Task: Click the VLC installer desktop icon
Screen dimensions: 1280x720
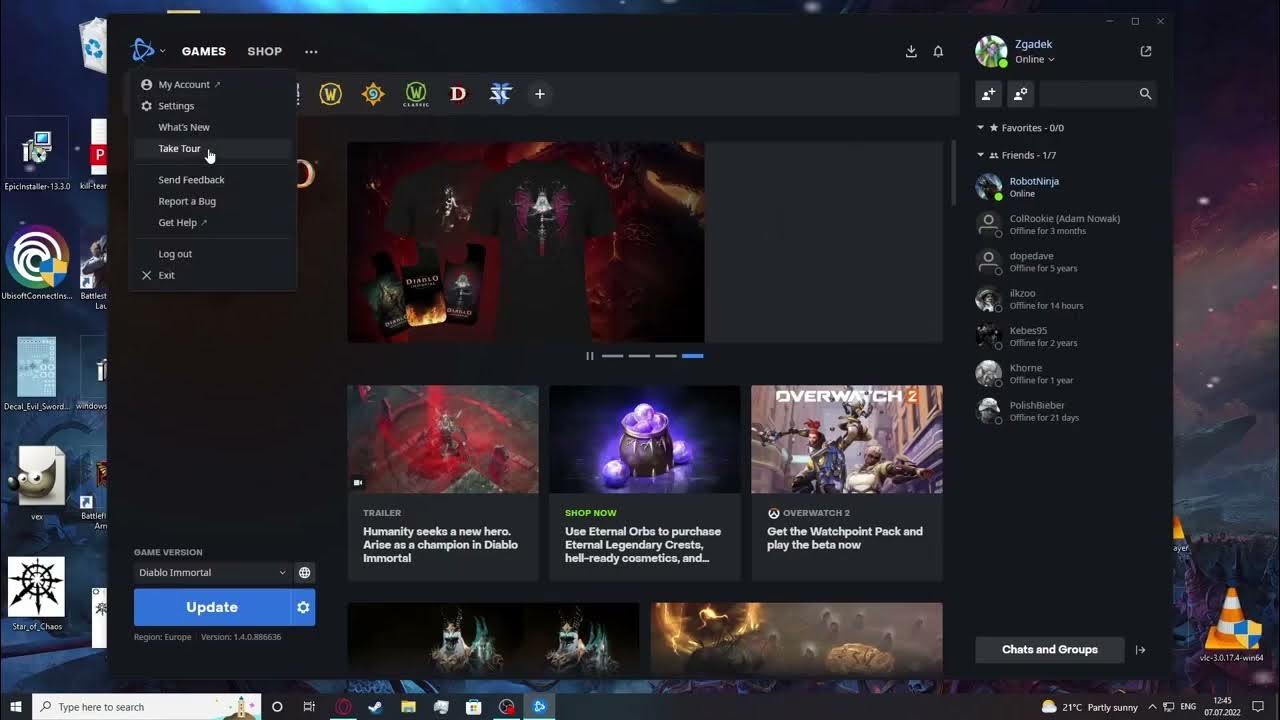Action: pyautogui.click(x=1232, y=626)
